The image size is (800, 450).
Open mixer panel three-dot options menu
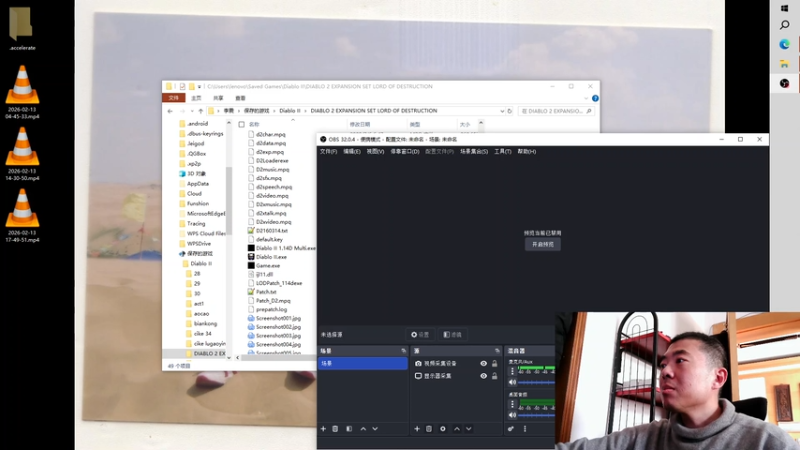(x=524, y=429)
